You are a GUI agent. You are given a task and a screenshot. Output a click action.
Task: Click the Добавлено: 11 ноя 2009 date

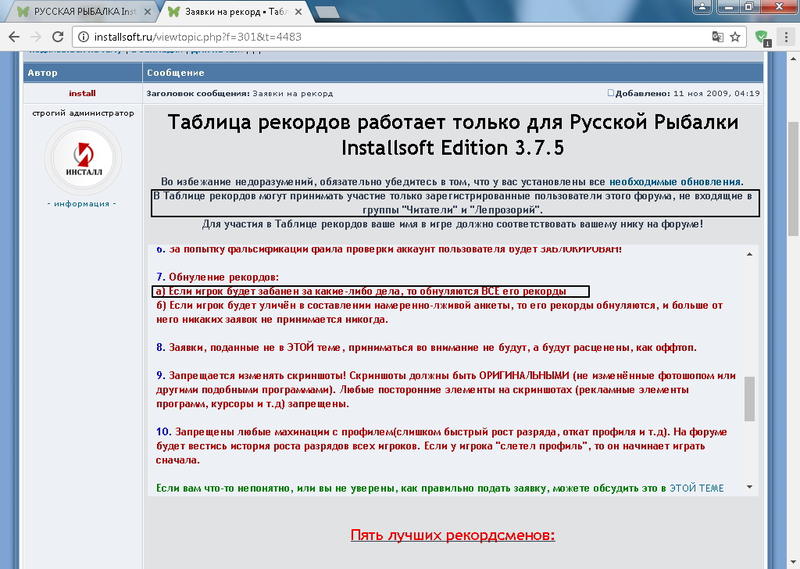687,93
